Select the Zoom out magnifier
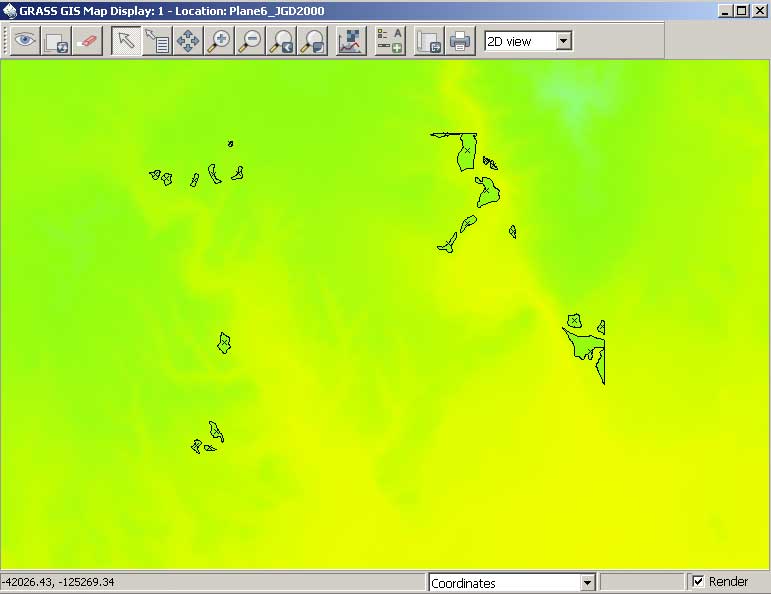This screenshot has height=594, width=771. [x=250, y=41]
